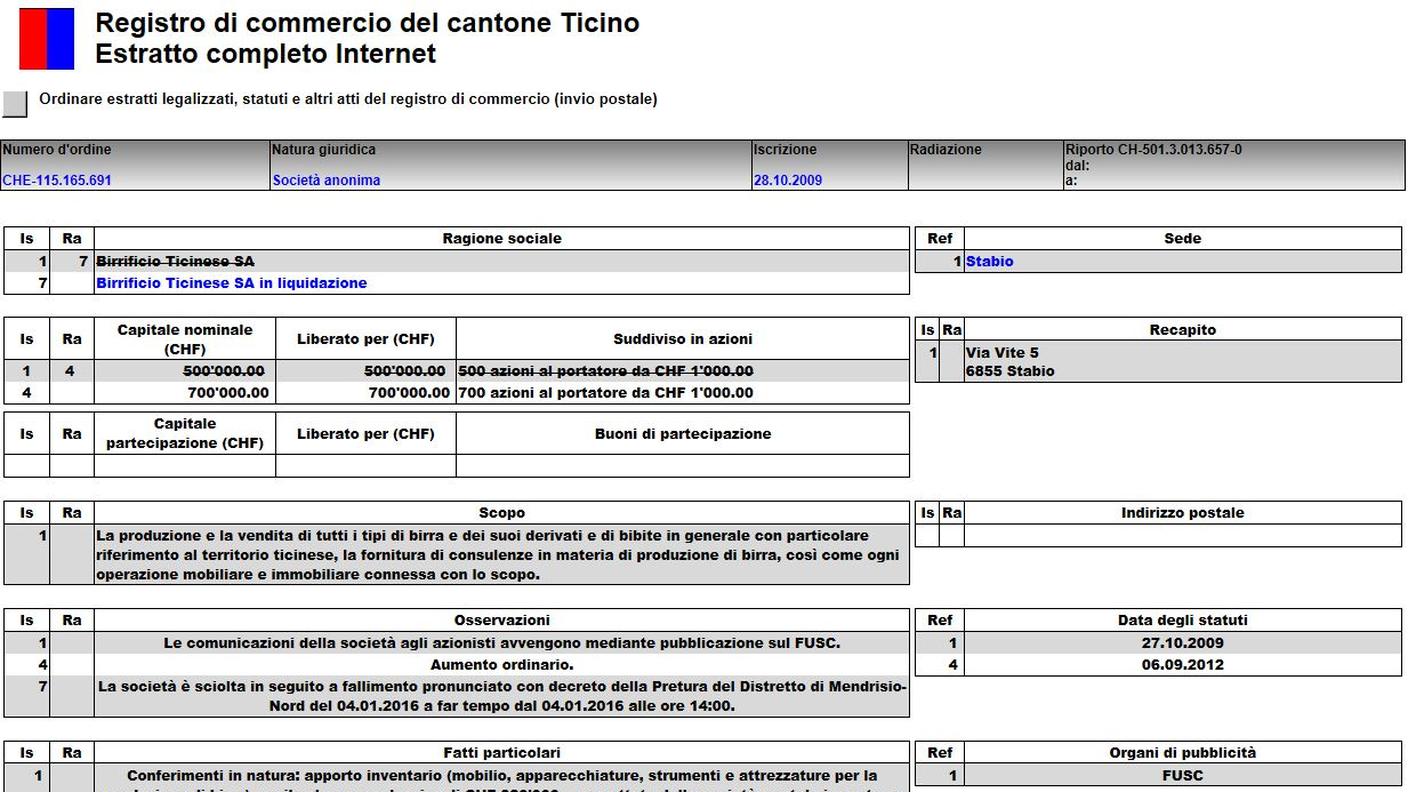Click the 'Indirizzo postale' header
This screenshot has width=1408, height=792.
(1182, 513)
